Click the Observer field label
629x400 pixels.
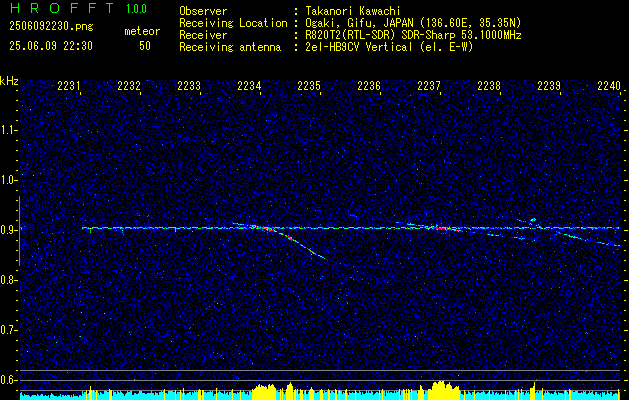coord(203,11)
